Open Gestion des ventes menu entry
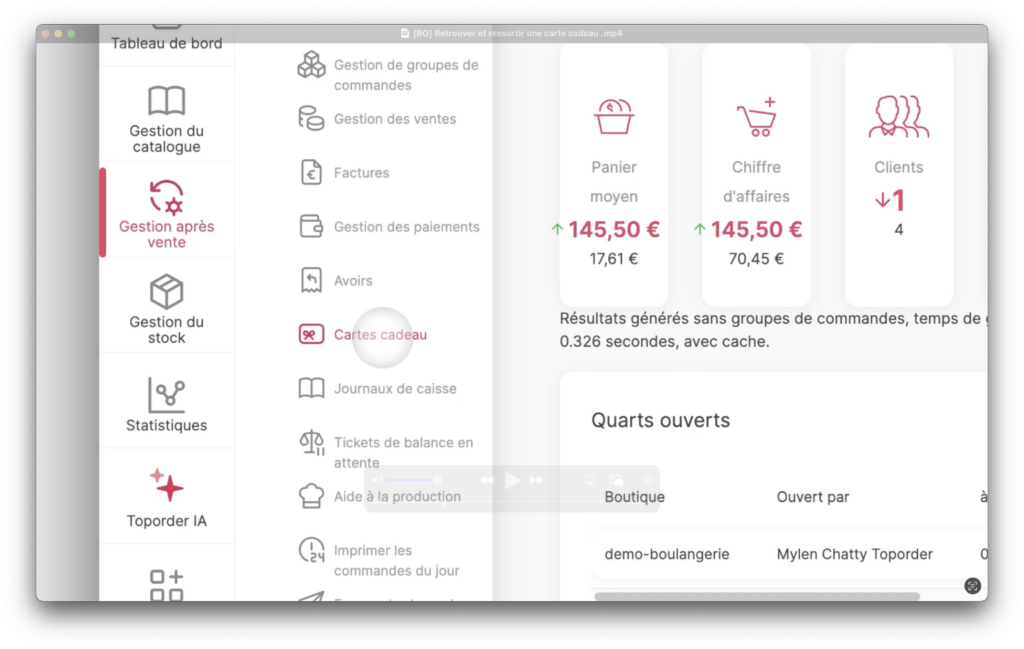Viewport: 1024px width, 649px height. coord(394,119)
